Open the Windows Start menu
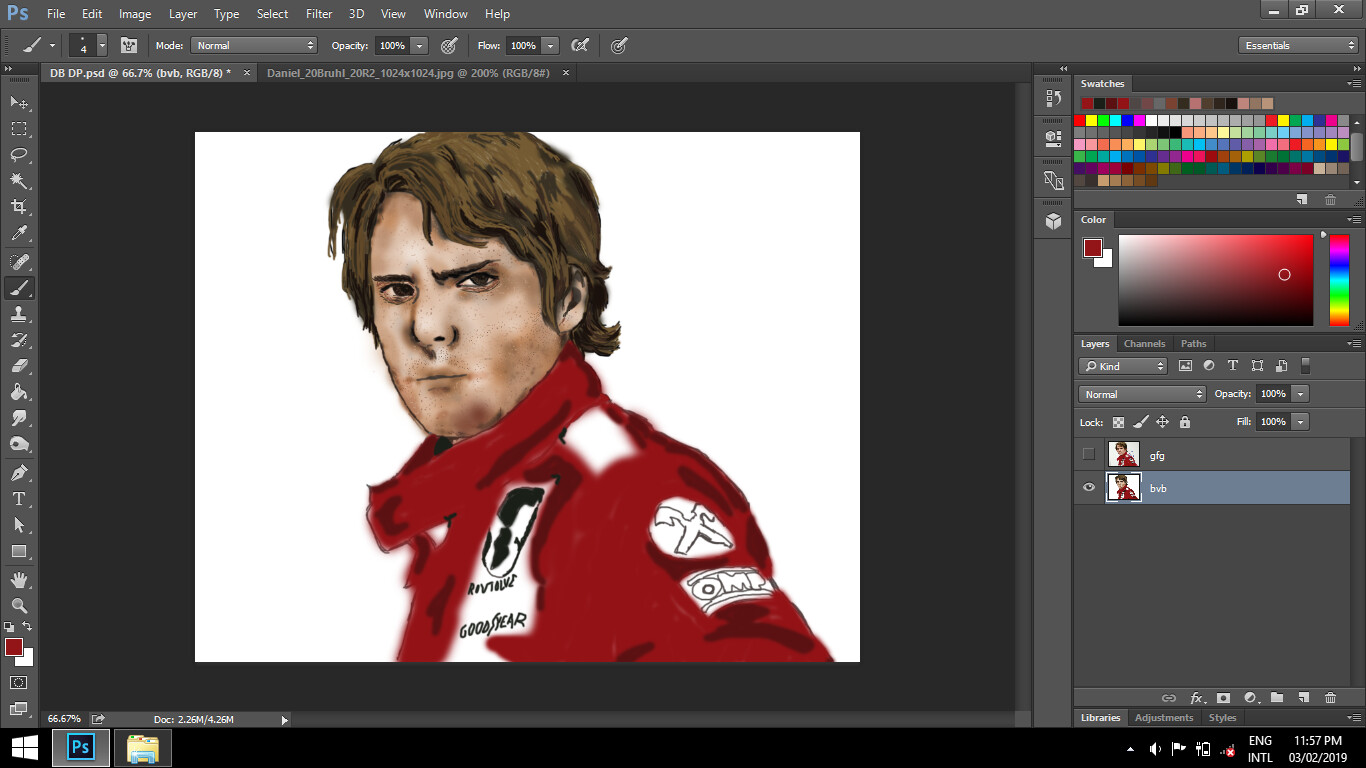The width and height of the screenshot is (1366, 768). [24, 748]
